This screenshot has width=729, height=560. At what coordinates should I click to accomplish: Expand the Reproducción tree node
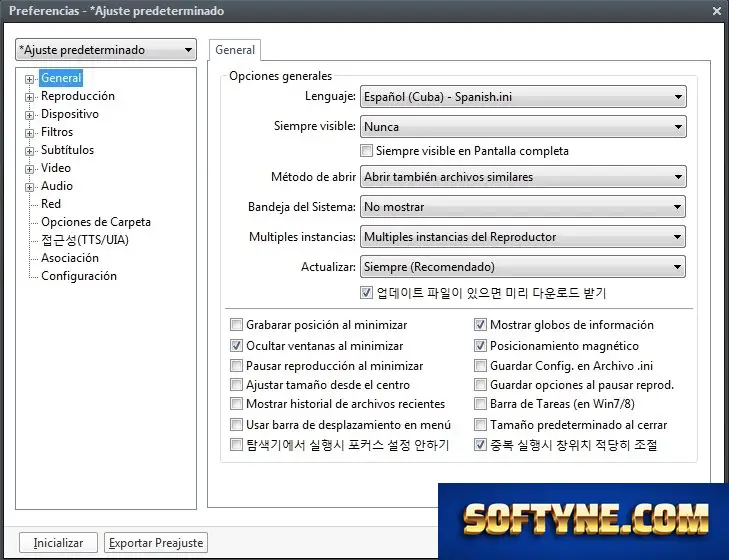pyautogui.click(x=29, y=97)
